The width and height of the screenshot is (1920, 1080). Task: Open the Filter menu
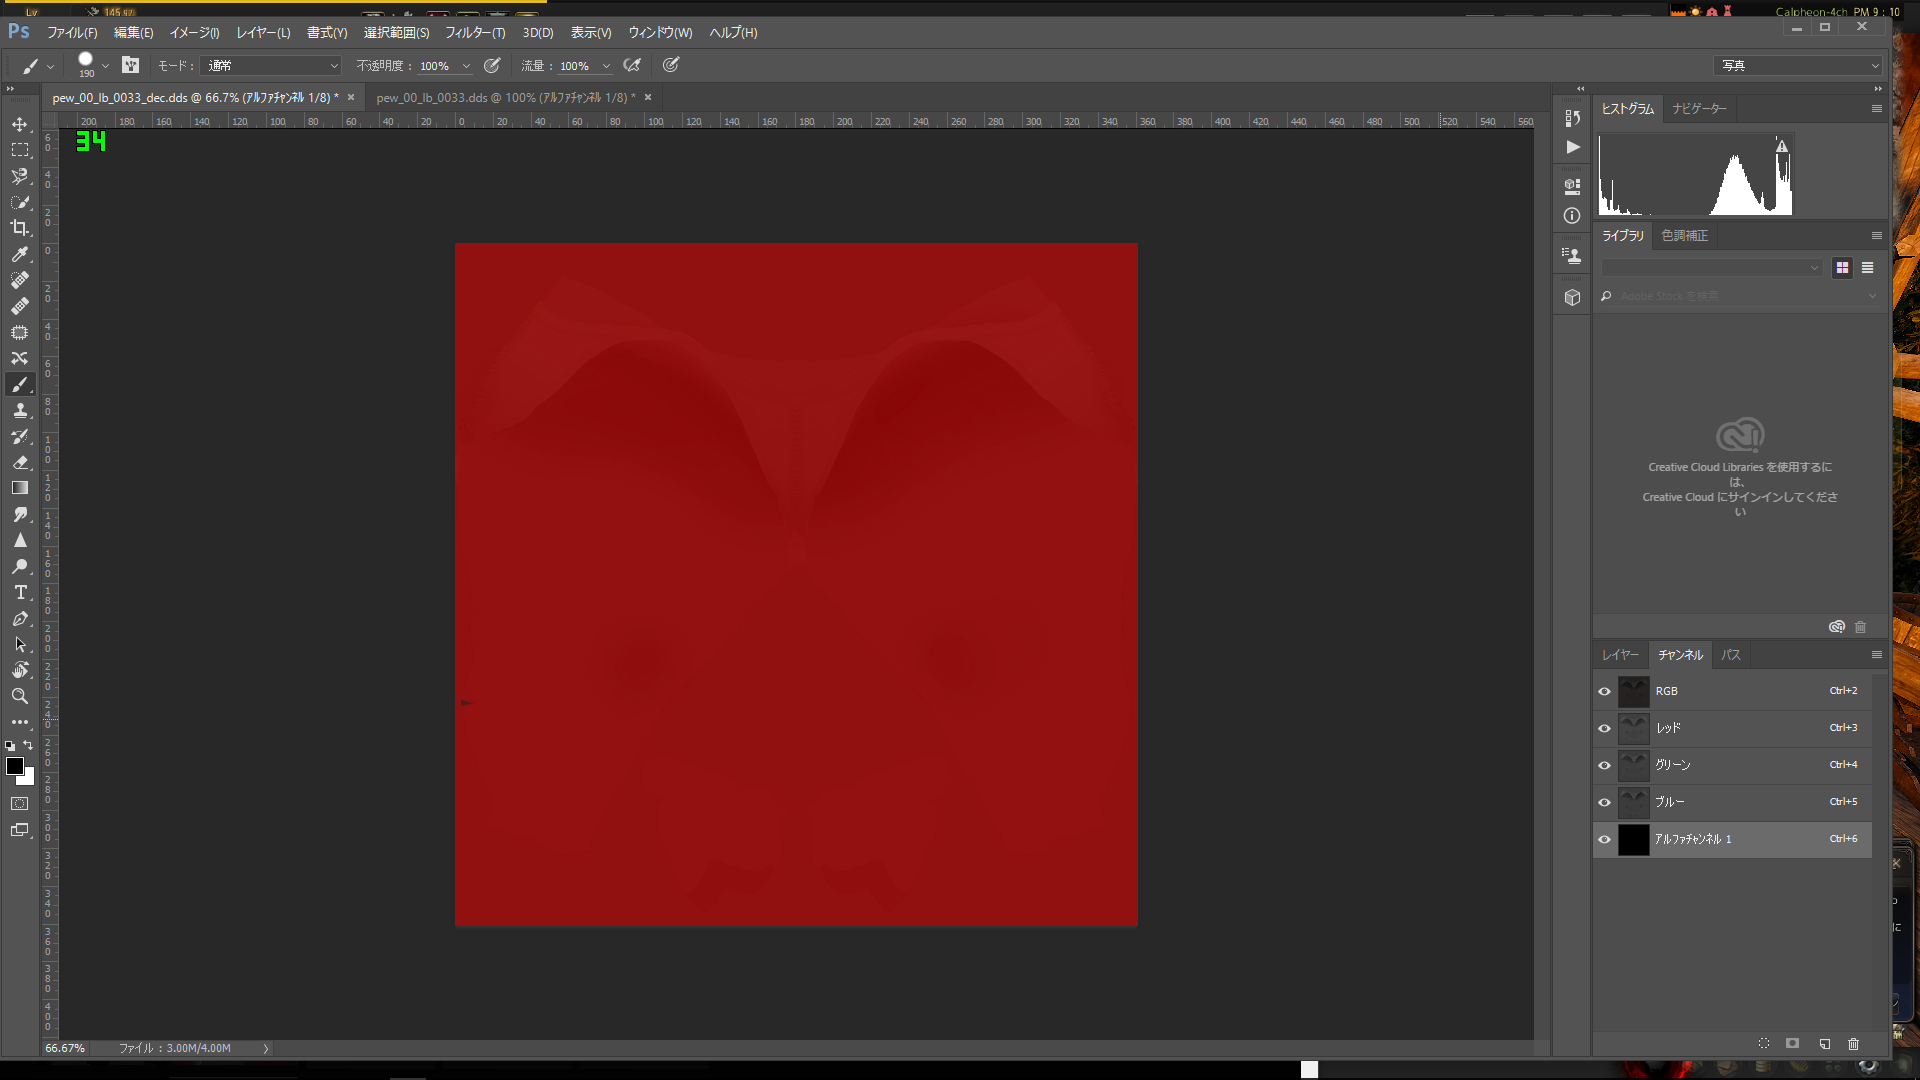[475, 33]
